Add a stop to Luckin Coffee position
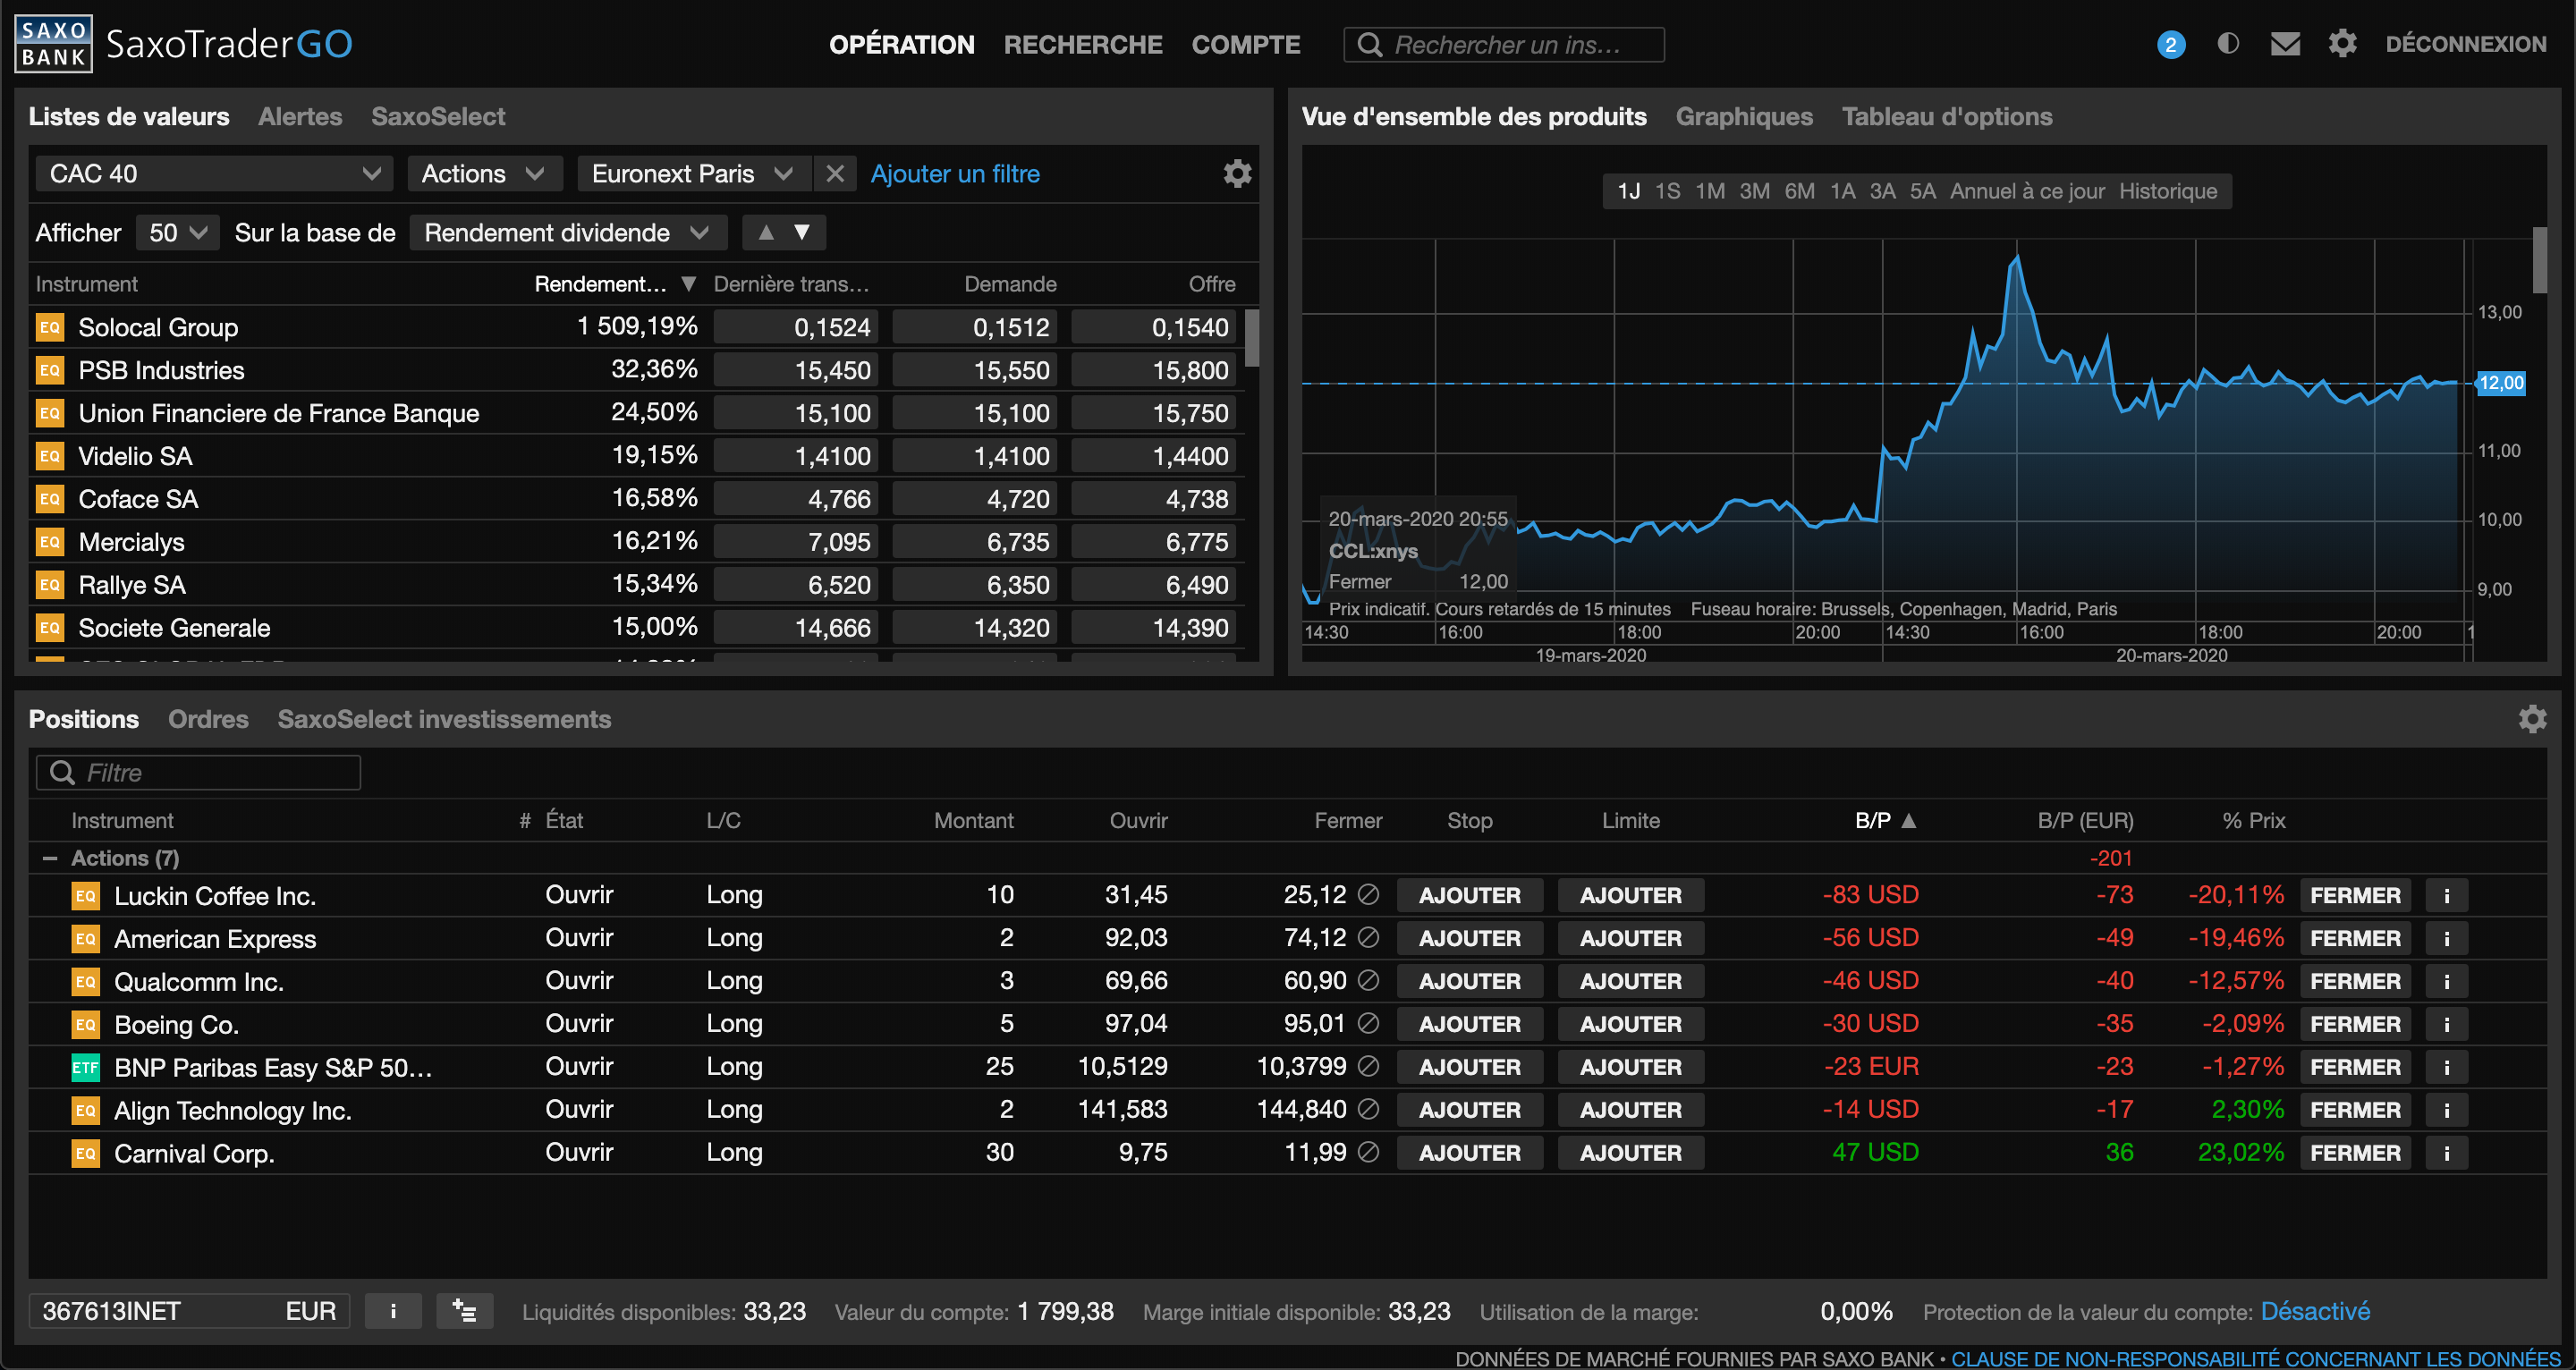 [x=1469, y=896]
